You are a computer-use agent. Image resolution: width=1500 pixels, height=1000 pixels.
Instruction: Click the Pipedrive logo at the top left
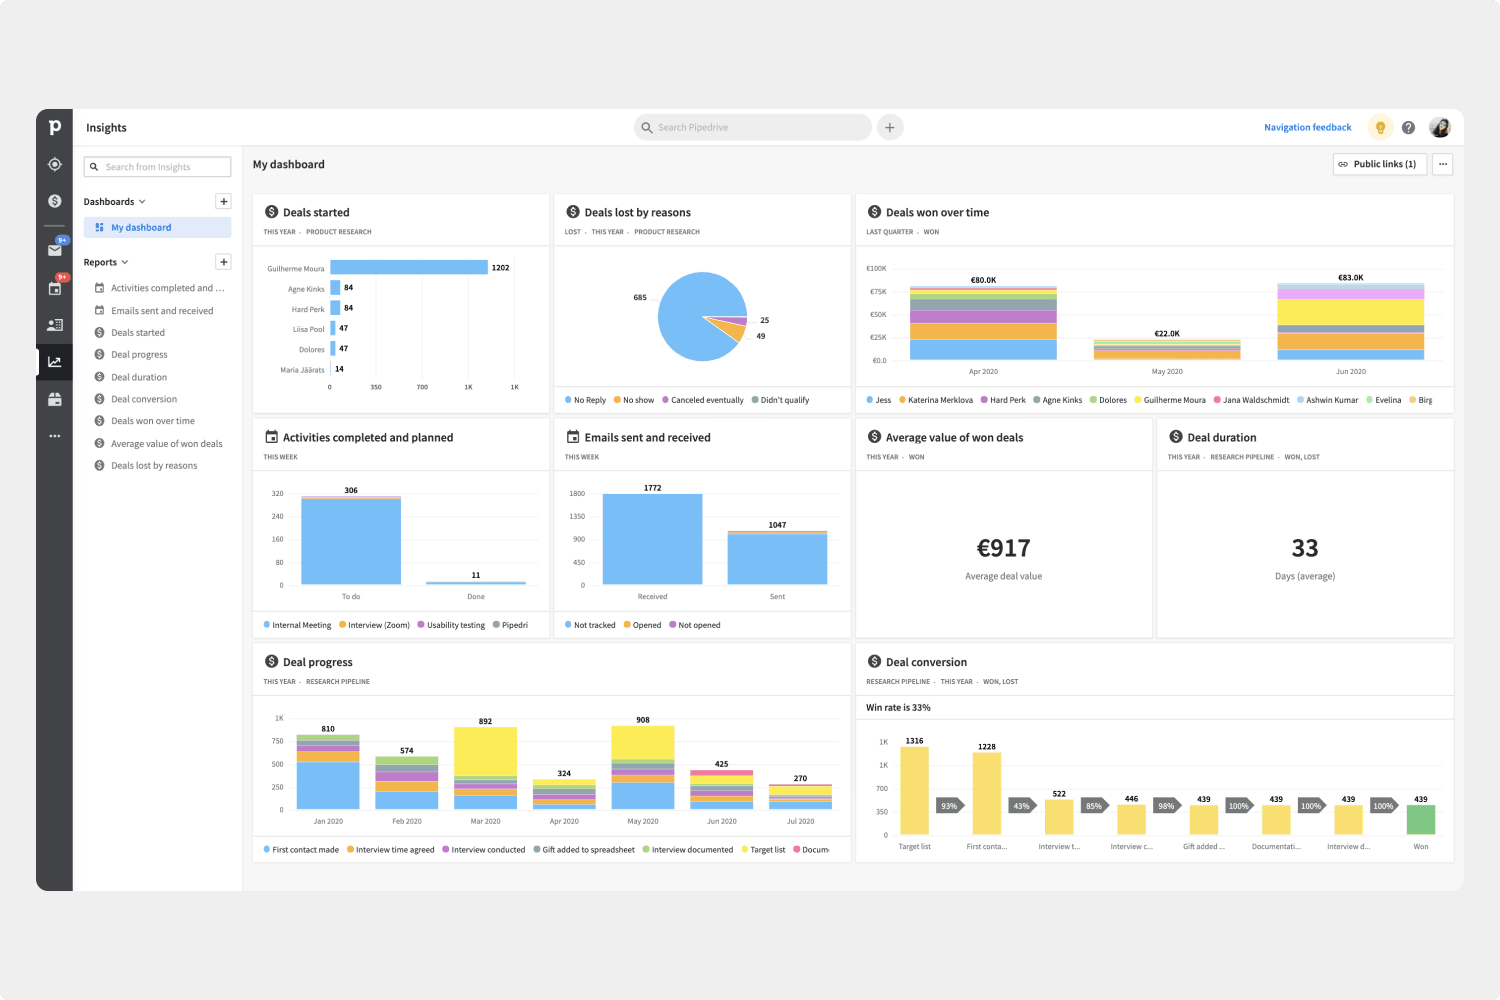click(x=55, y=126)
